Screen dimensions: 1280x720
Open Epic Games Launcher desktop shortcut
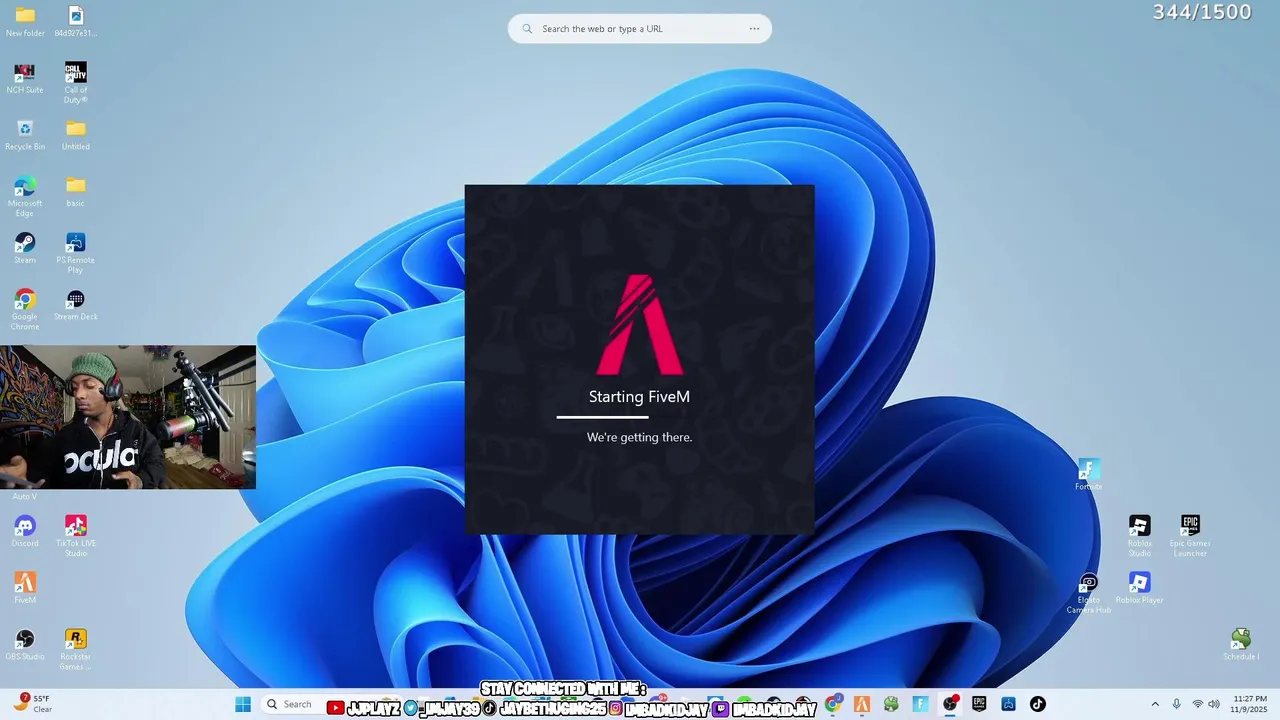(x=1189, y=536)
